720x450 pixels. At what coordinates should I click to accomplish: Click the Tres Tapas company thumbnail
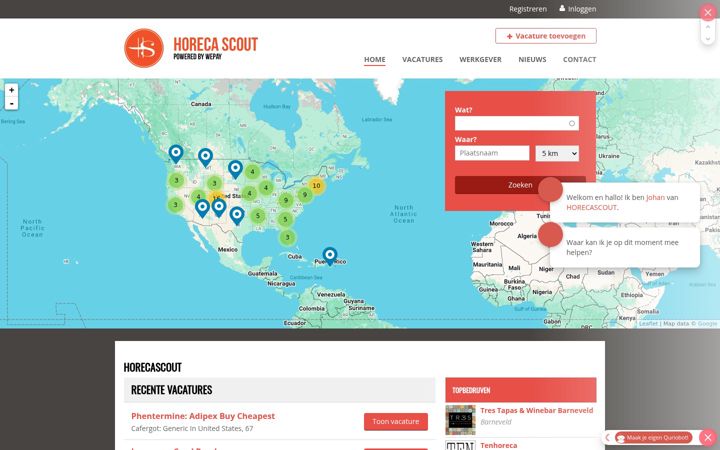461,420
